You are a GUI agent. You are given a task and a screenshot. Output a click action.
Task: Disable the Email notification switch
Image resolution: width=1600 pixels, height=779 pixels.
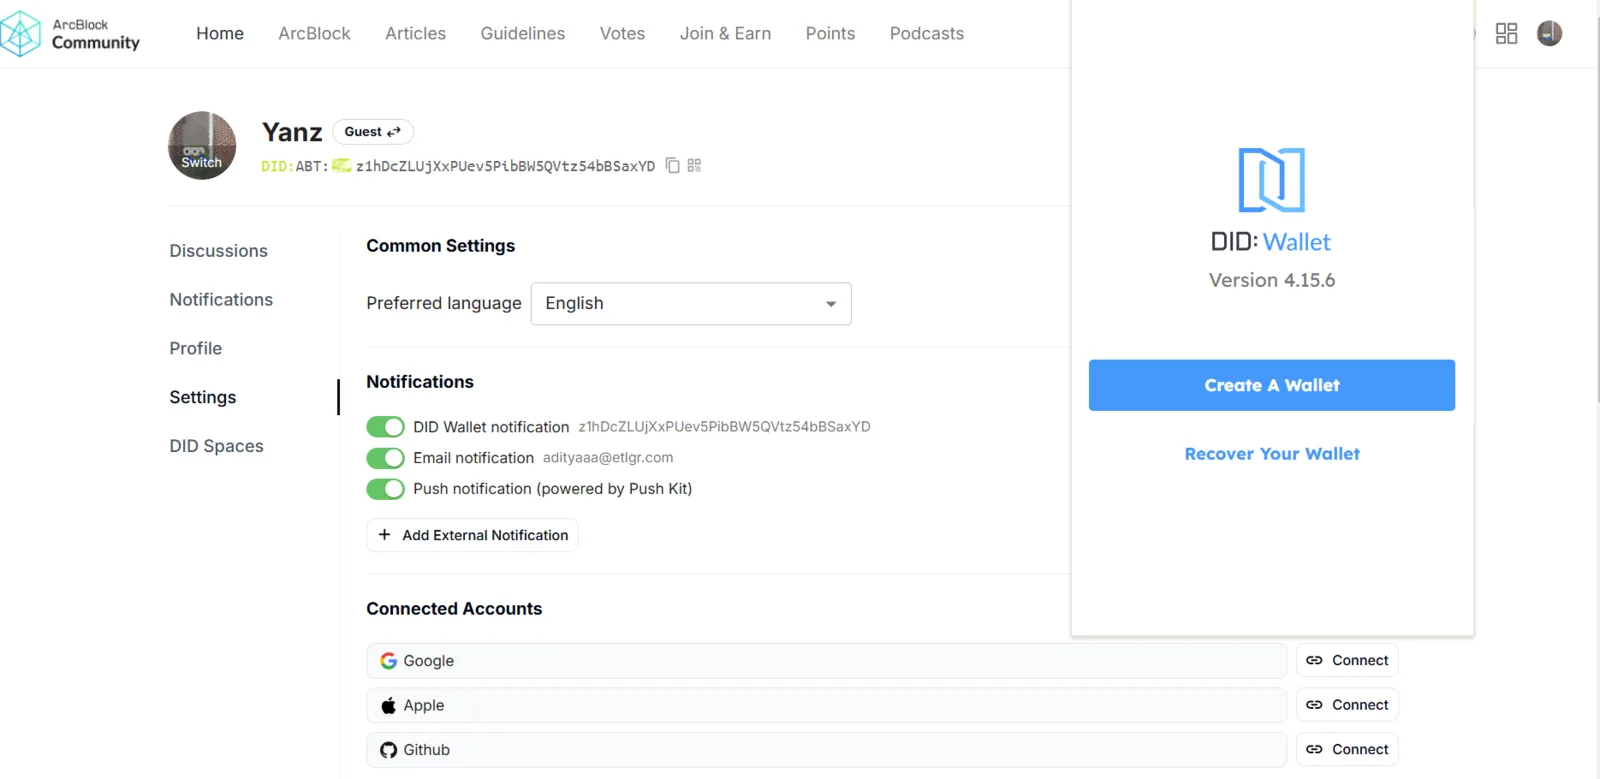point(385,458)
